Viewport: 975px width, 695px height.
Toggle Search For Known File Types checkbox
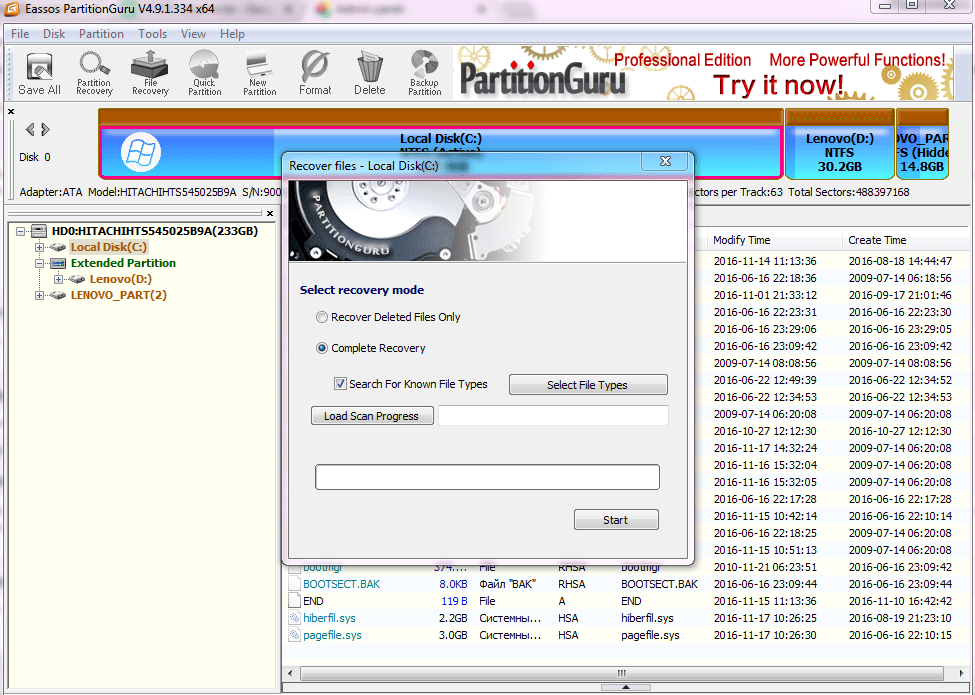pos(340,384)
